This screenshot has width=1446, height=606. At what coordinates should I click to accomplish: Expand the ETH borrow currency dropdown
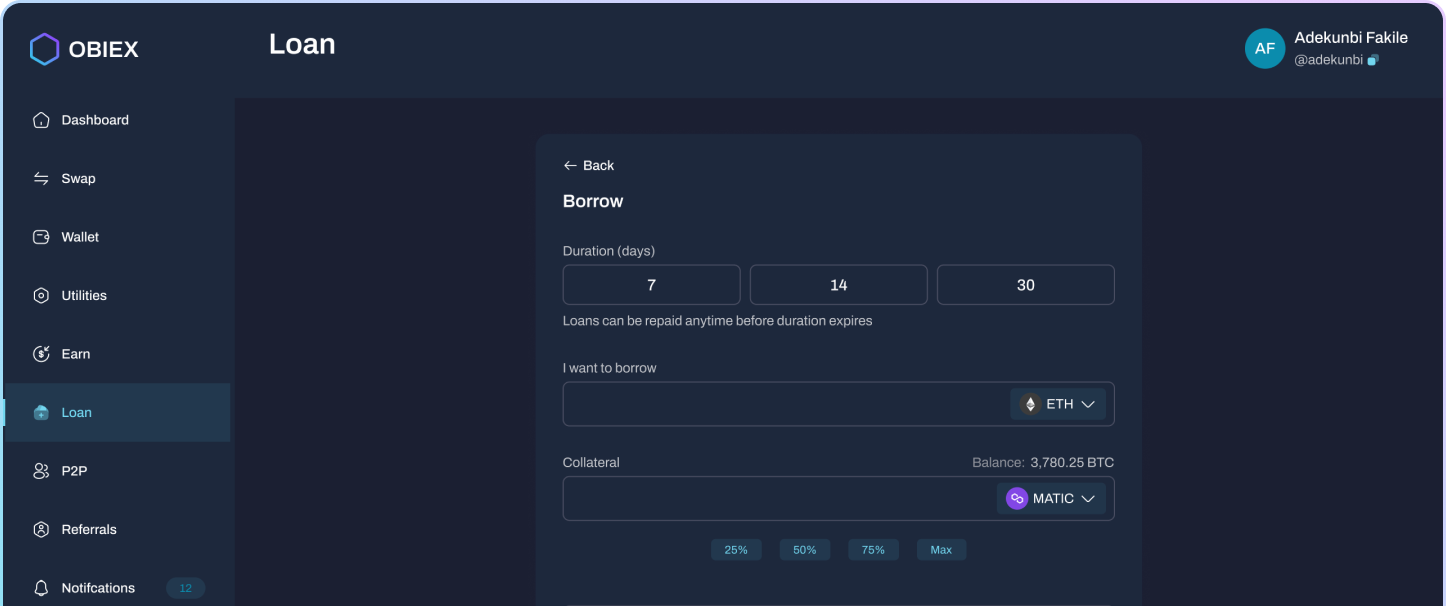1057,404
